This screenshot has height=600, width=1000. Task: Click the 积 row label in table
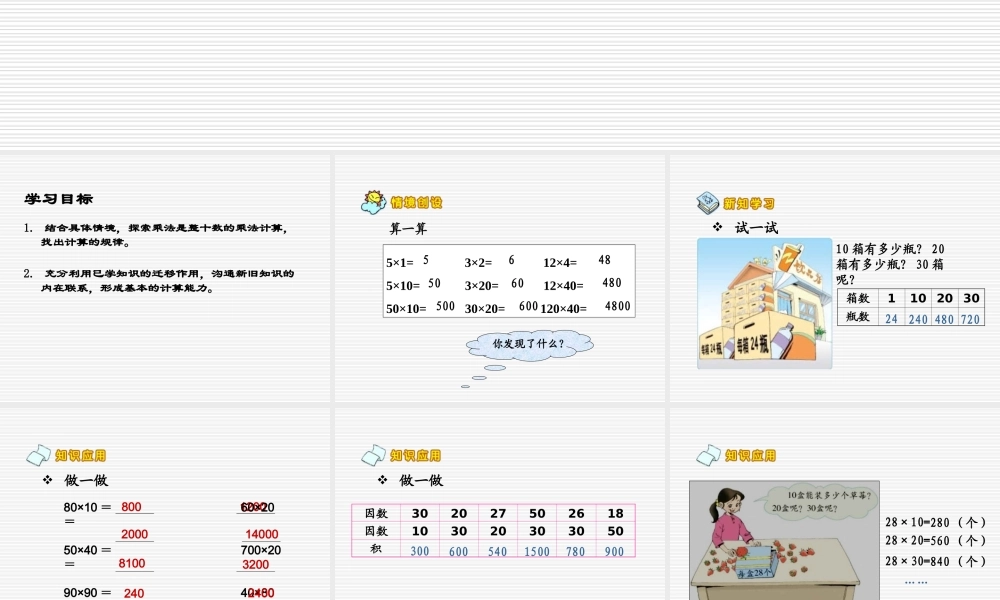pyautogui.click(x=376, y=548)
